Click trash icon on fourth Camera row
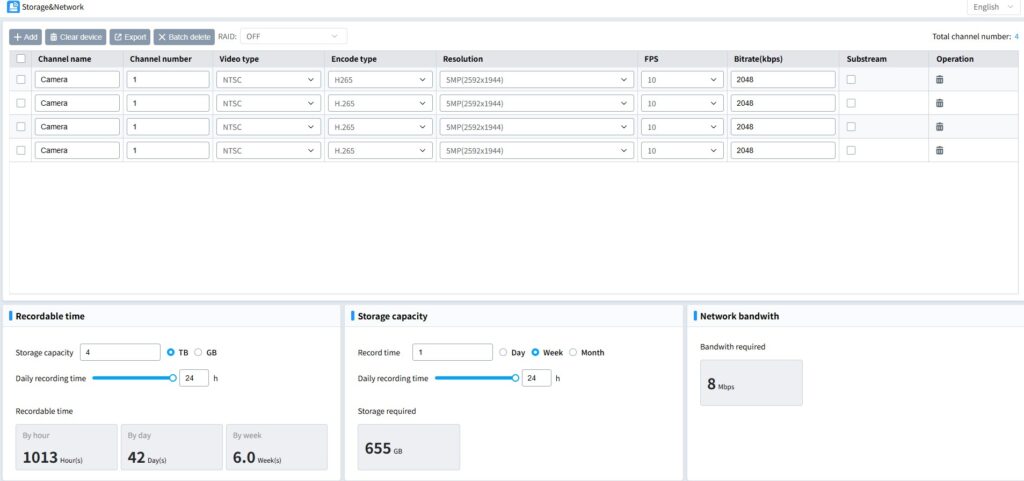1024x481 pixels. 939,150
